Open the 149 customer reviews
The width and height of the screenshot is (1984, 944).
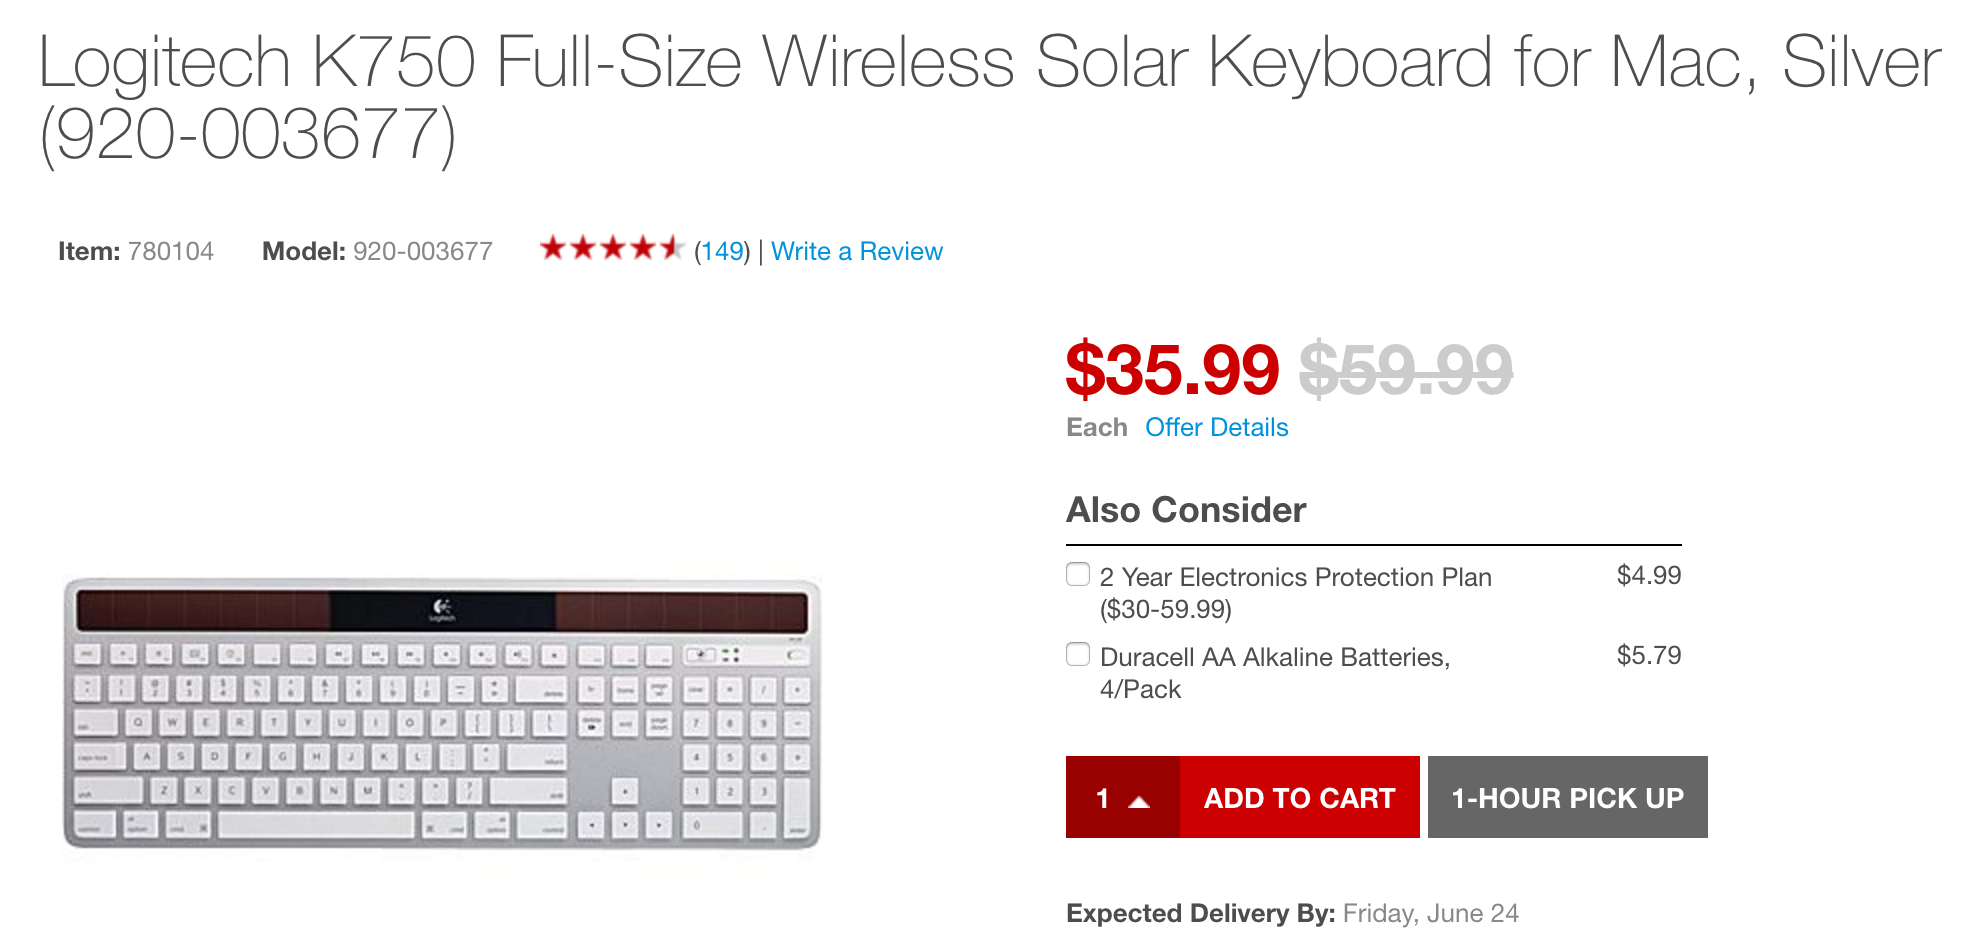[722, 252]
